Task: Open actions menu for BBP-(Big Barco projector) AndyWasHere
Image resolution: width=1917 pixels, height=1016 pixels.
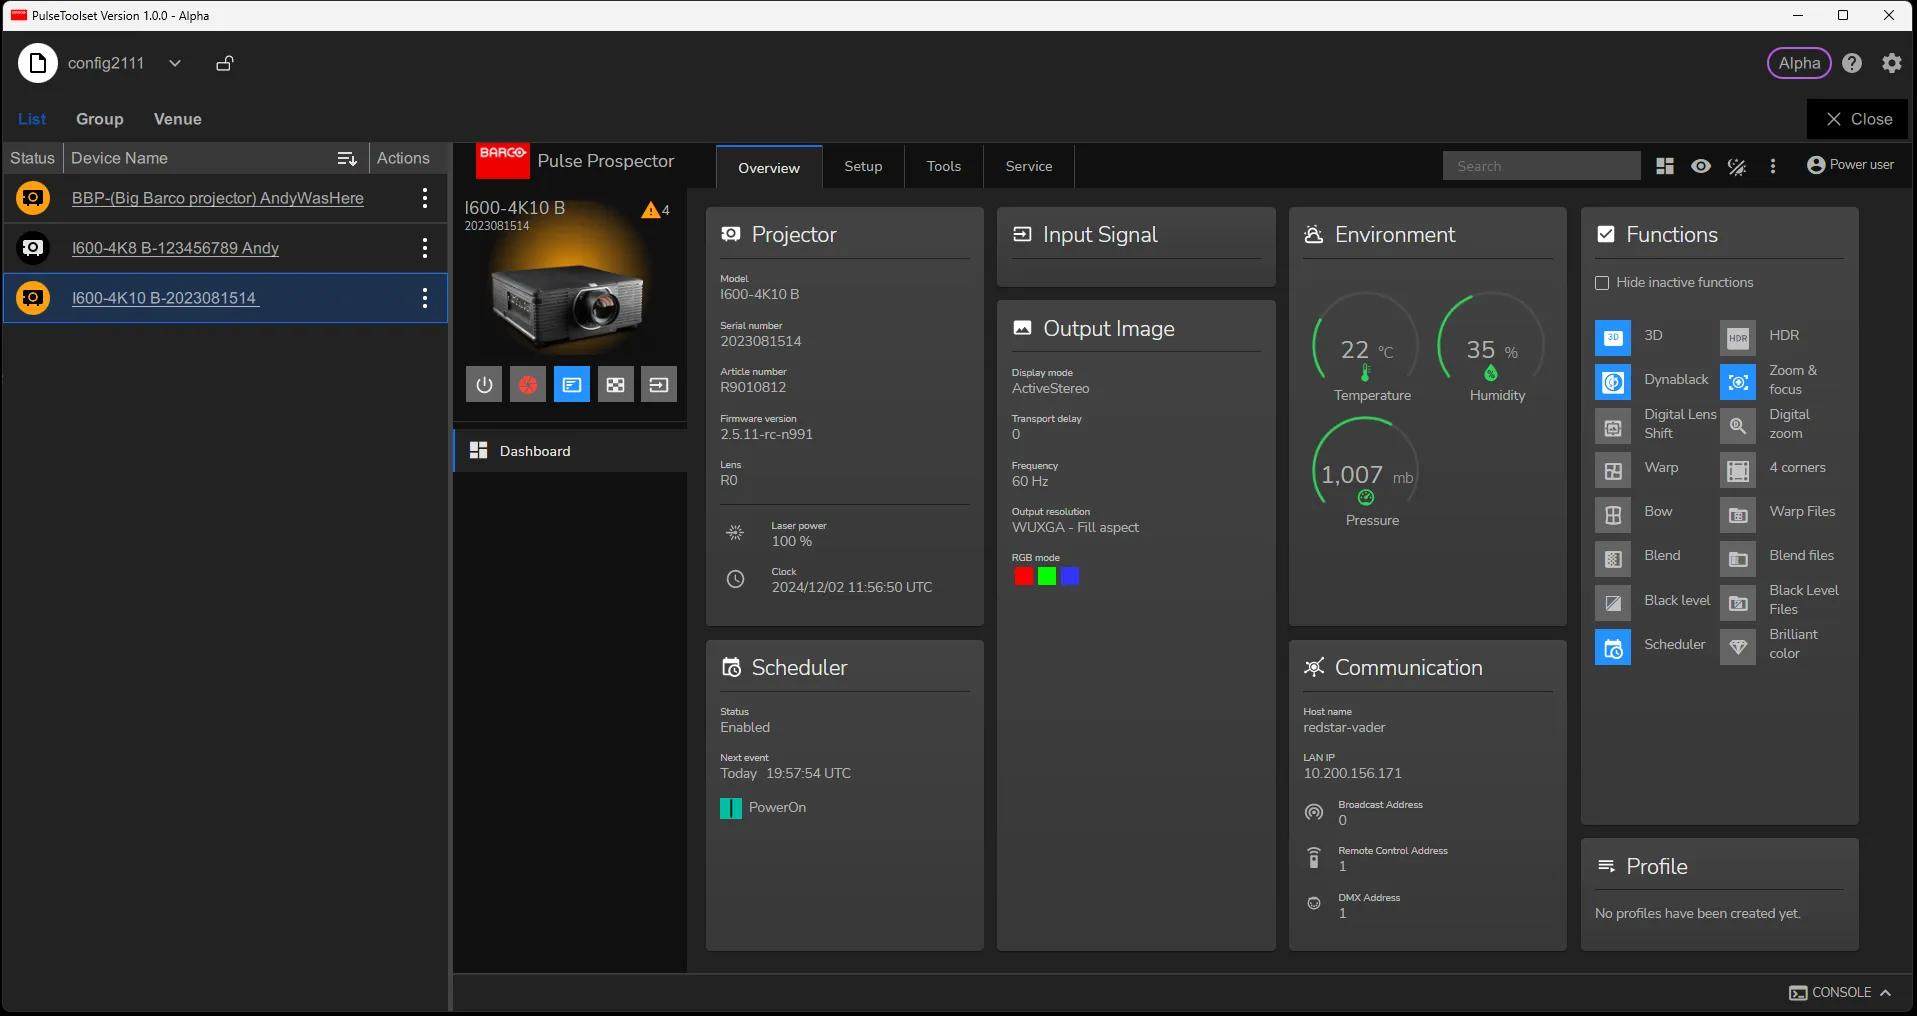Action: click(x=425, y=198)
